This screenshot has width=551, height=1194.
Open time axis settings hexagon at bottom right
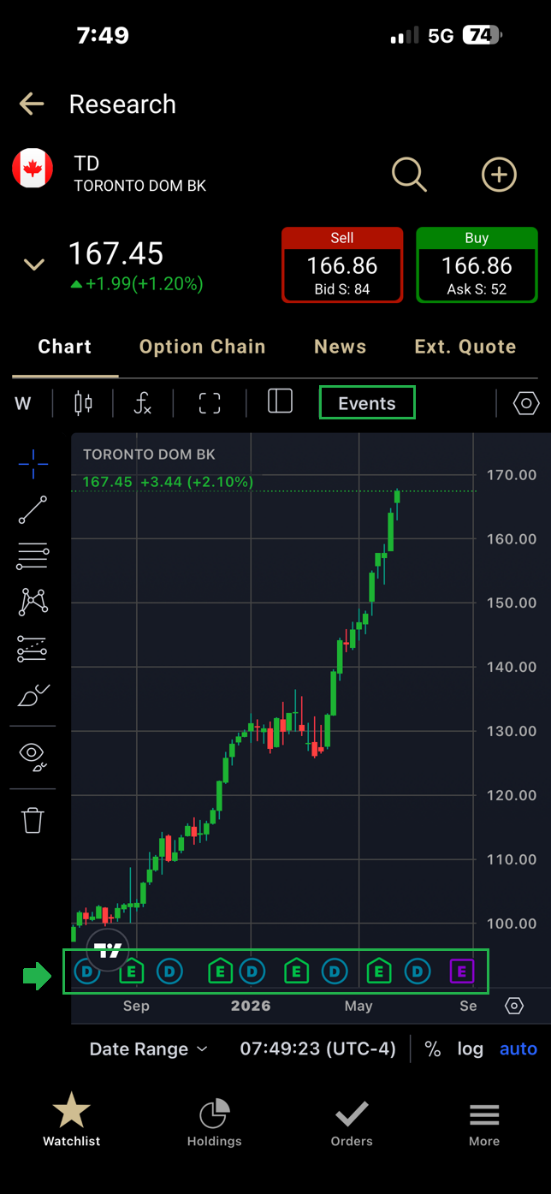pos(514,1006)
